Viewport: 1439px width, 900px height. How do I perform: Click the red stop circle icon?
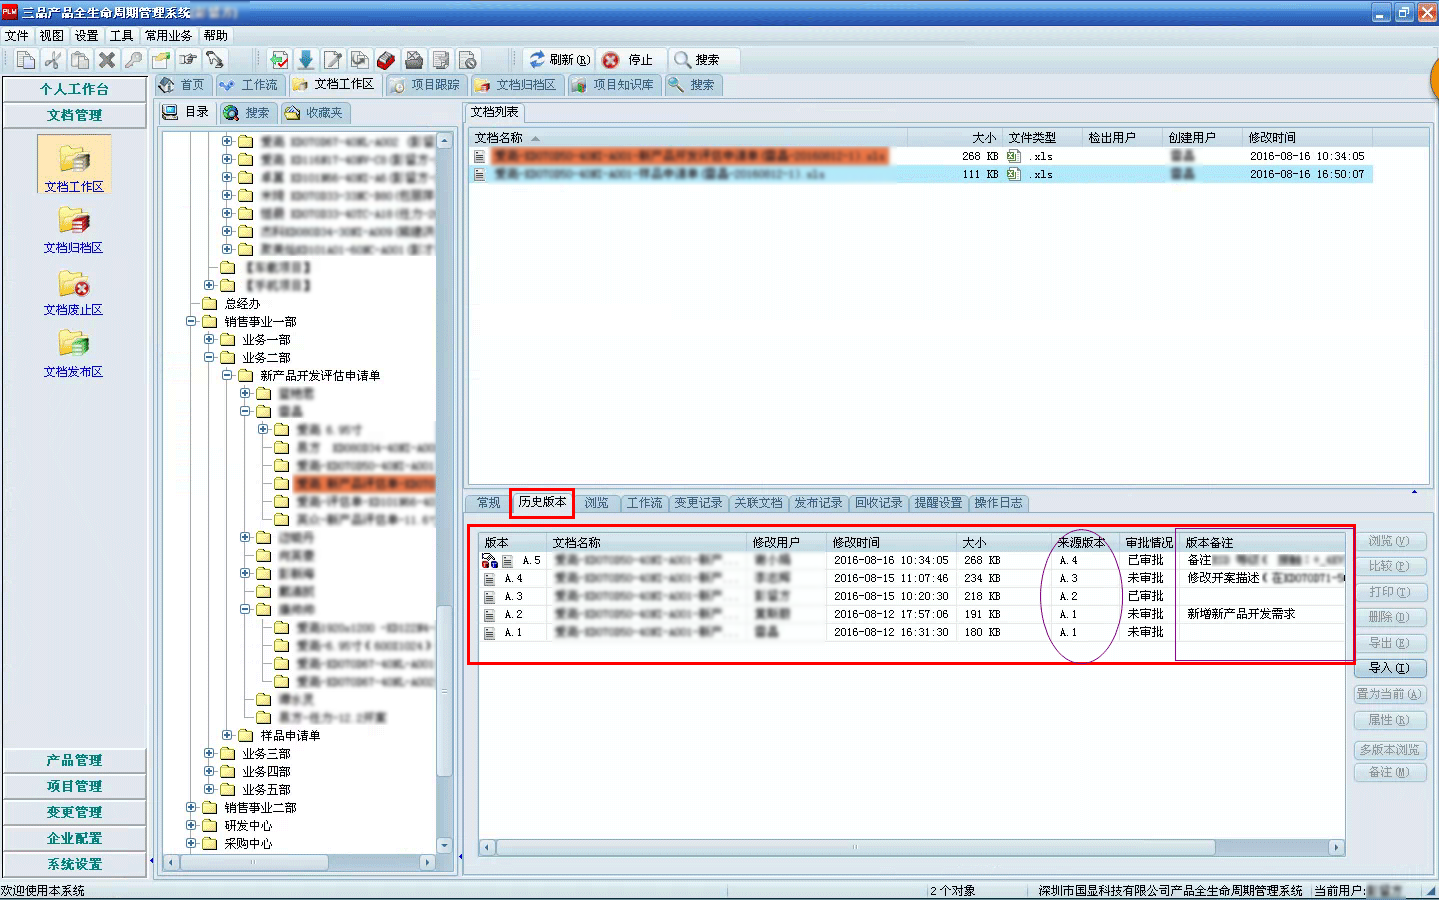611,60
